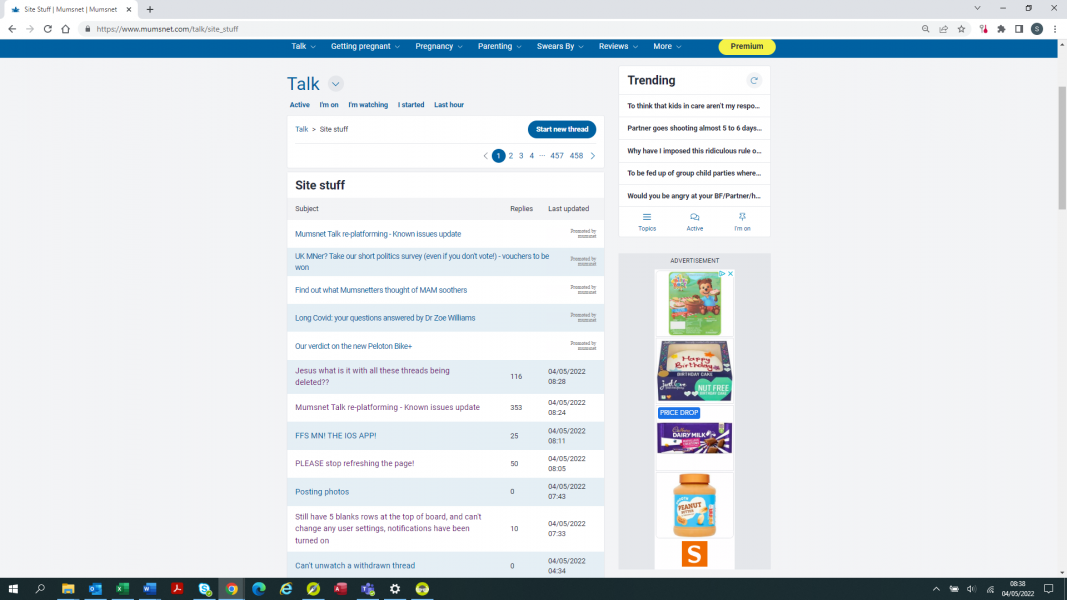Go to page 458 of threads
The width and height of the screenshot is (1067, 600).
pyautogui.click(x=576, y=156)
